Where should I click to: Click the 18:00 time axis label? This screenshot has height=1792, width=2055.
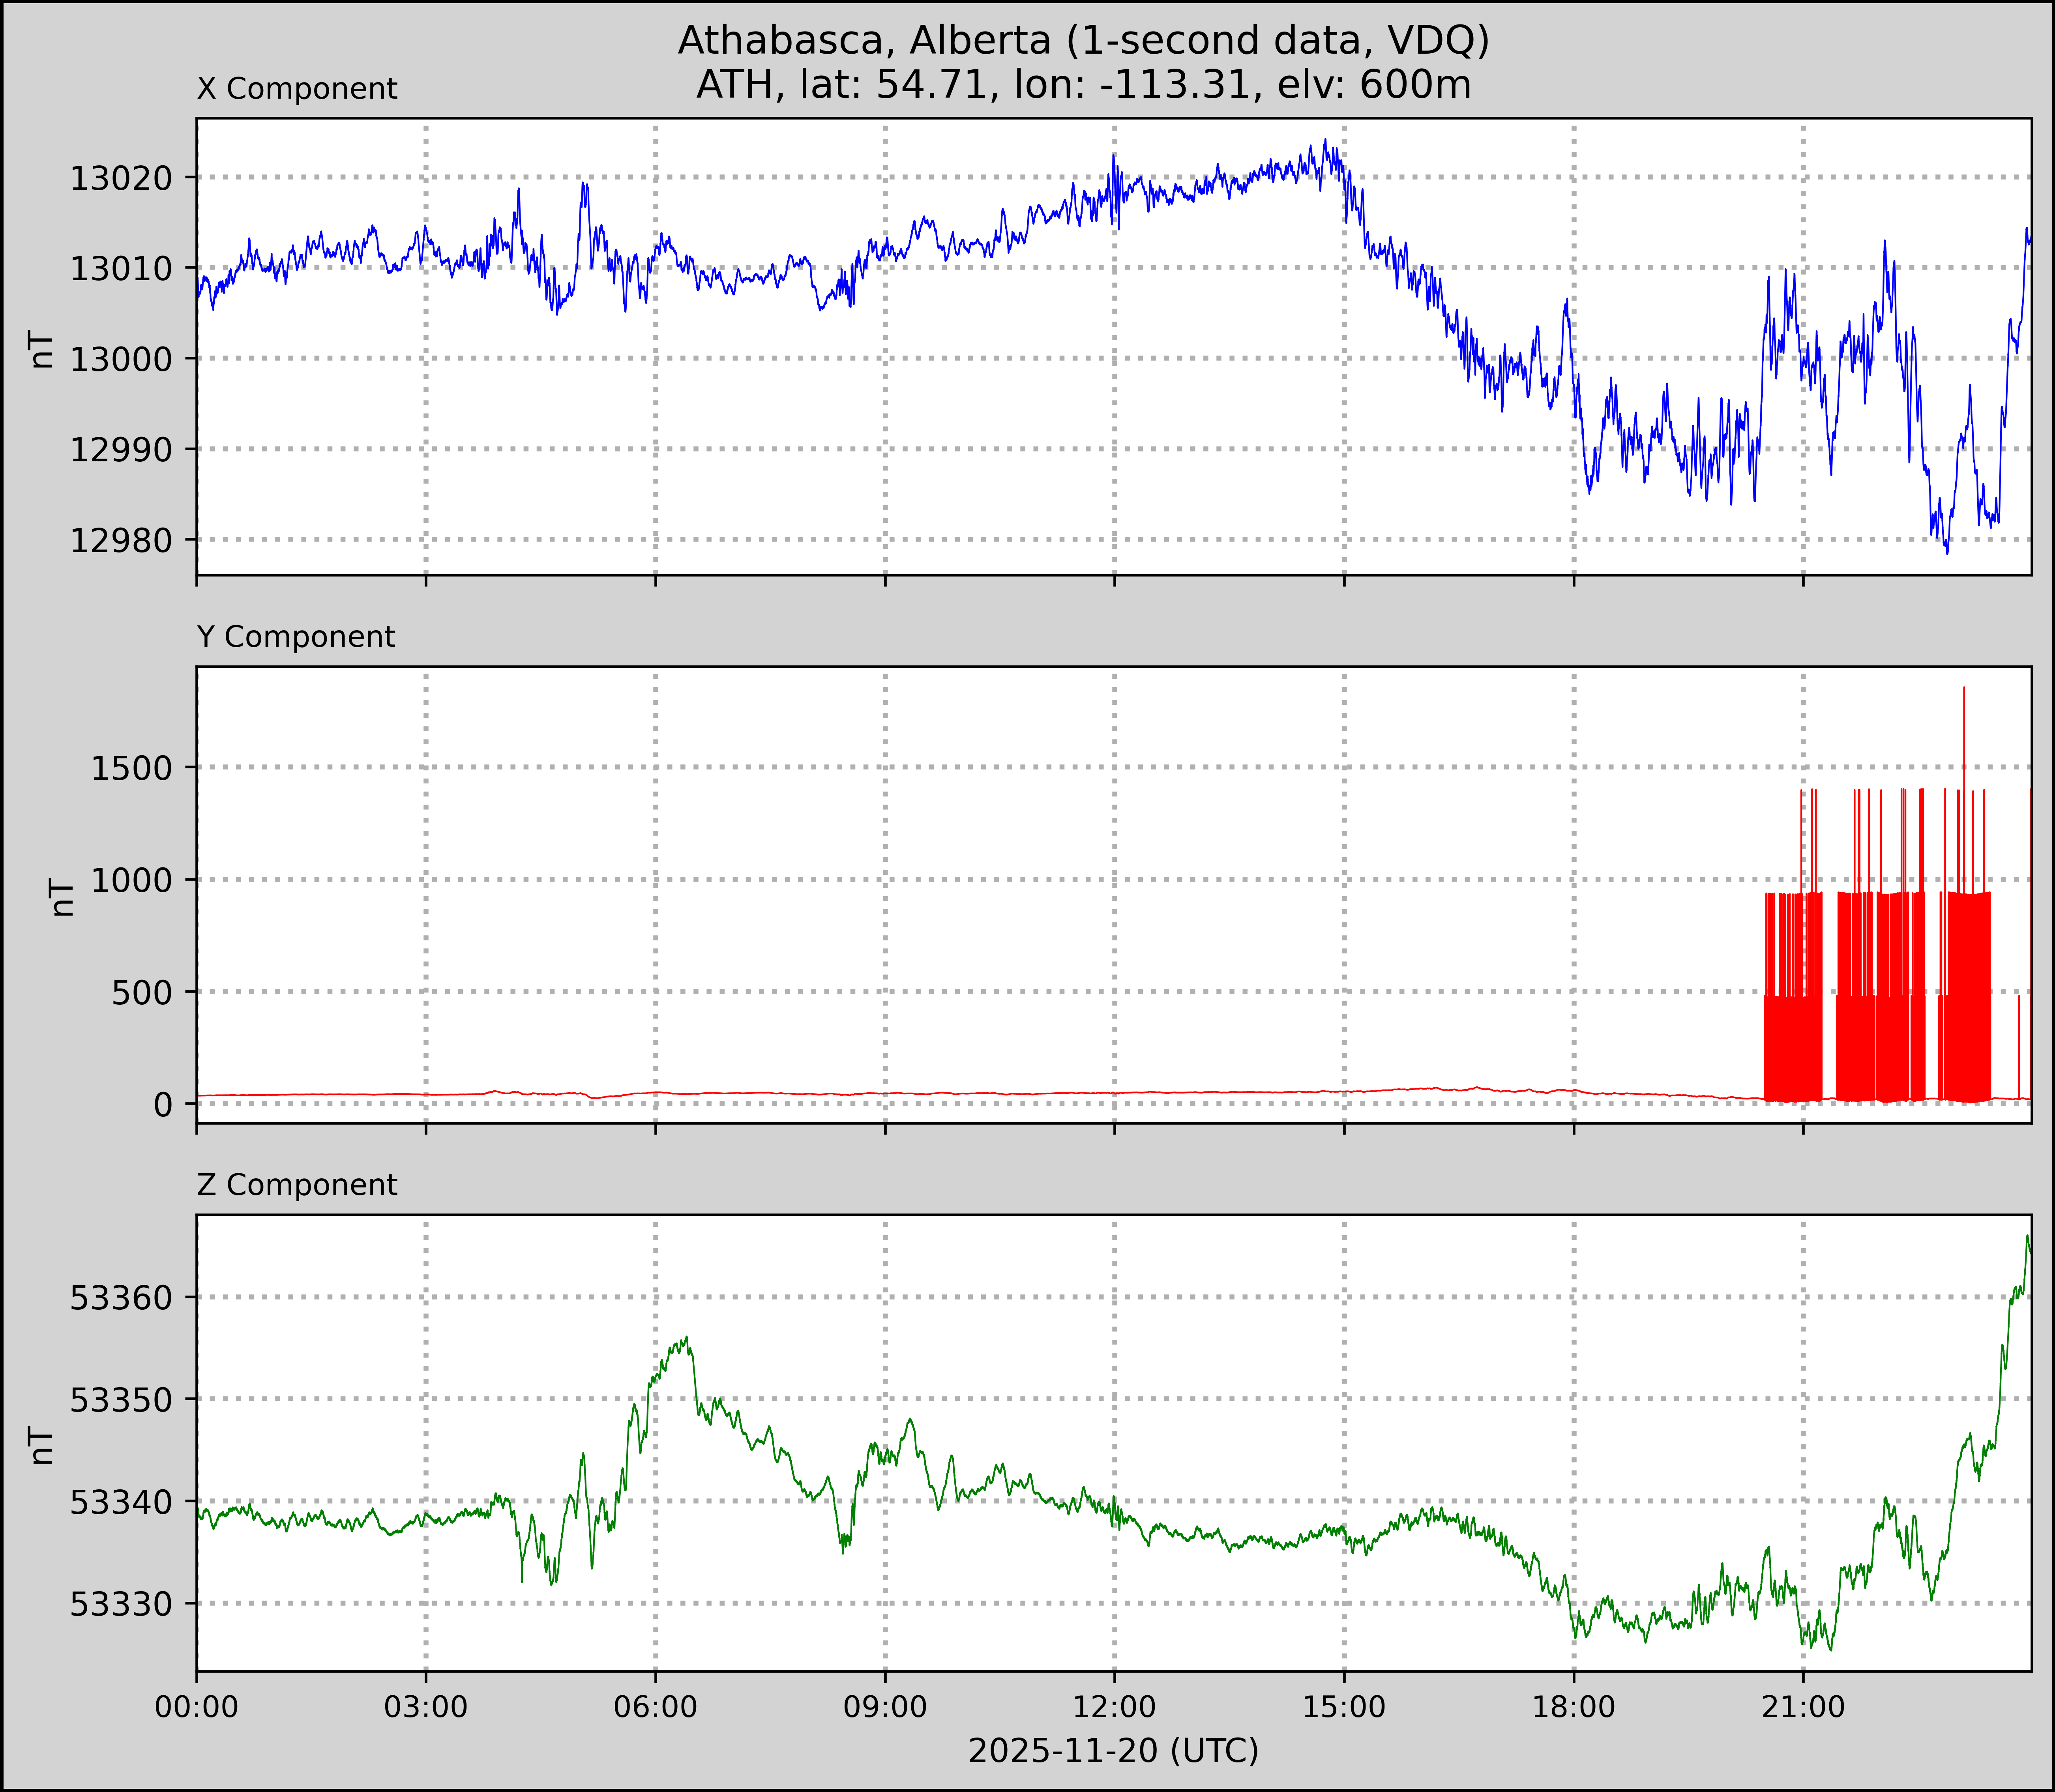coord(1573,1707)
